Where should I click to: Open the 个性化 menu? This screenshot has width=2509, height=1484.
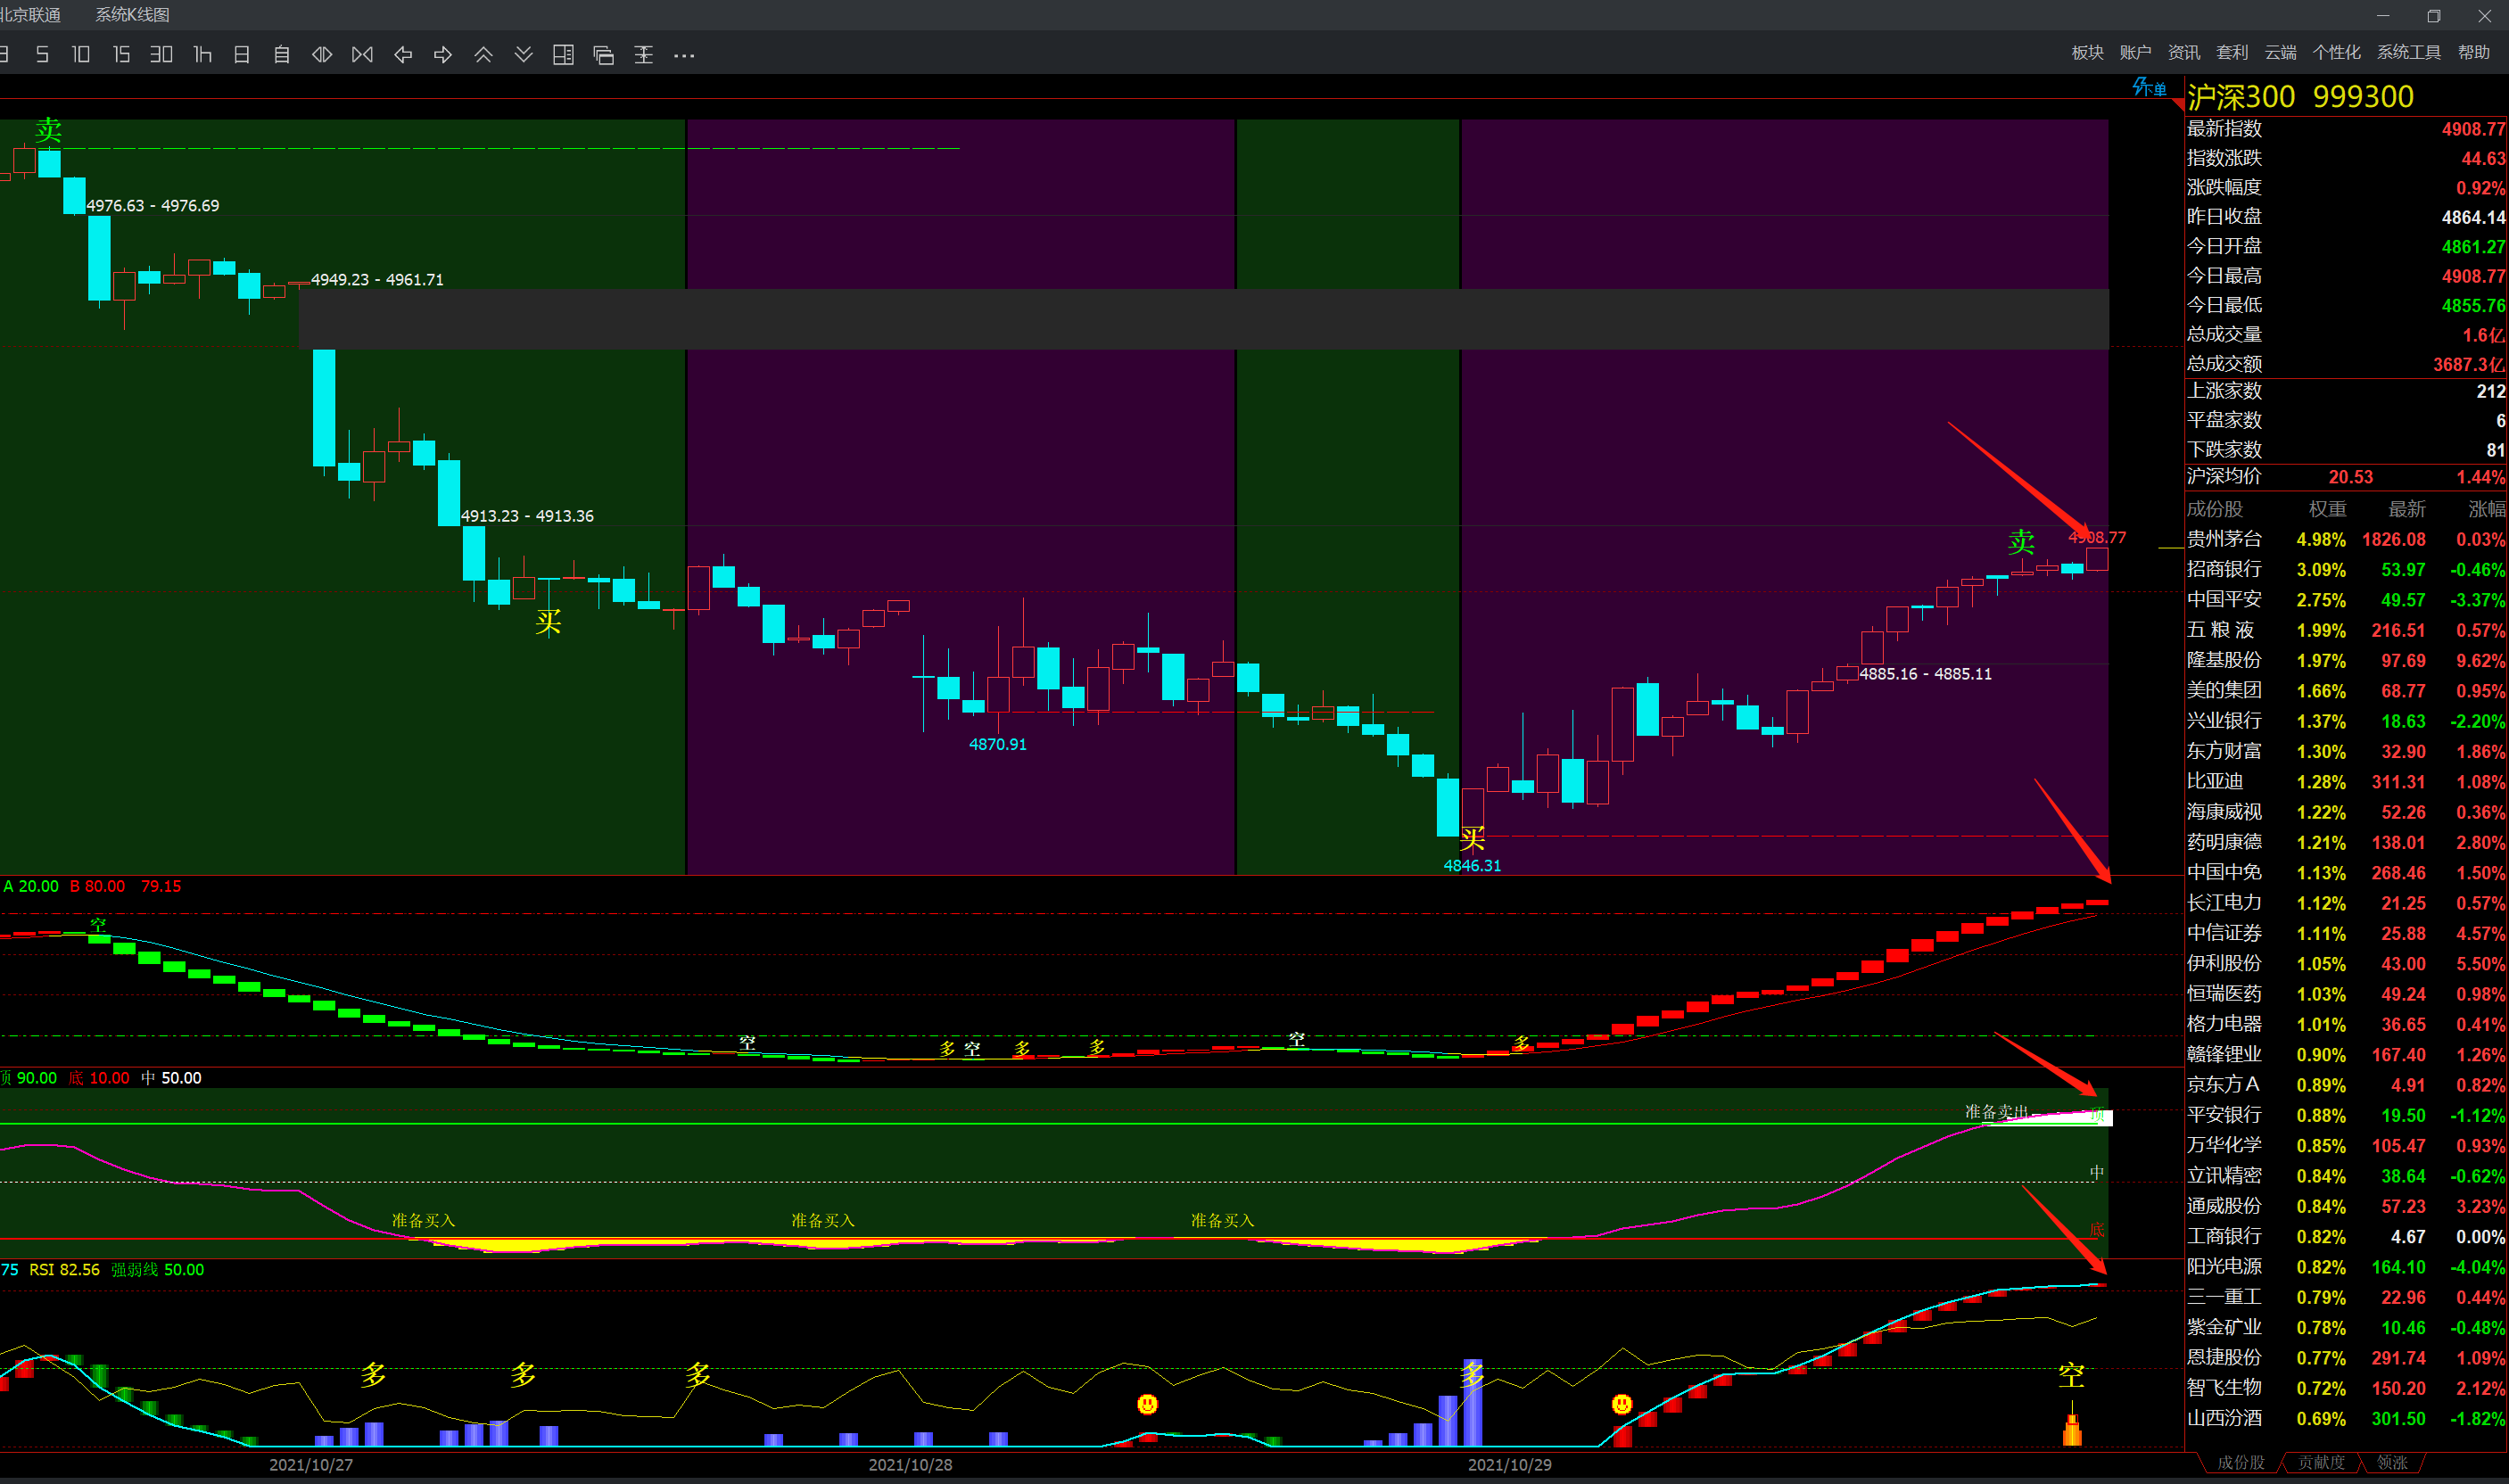[x=2336, y=52]
